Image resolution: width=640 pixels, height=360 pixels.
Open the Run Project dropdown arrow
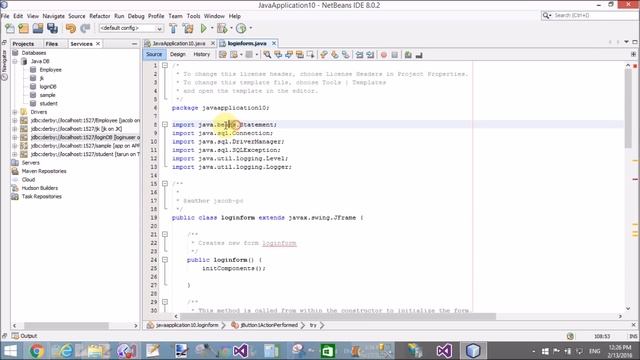[212, 28]
